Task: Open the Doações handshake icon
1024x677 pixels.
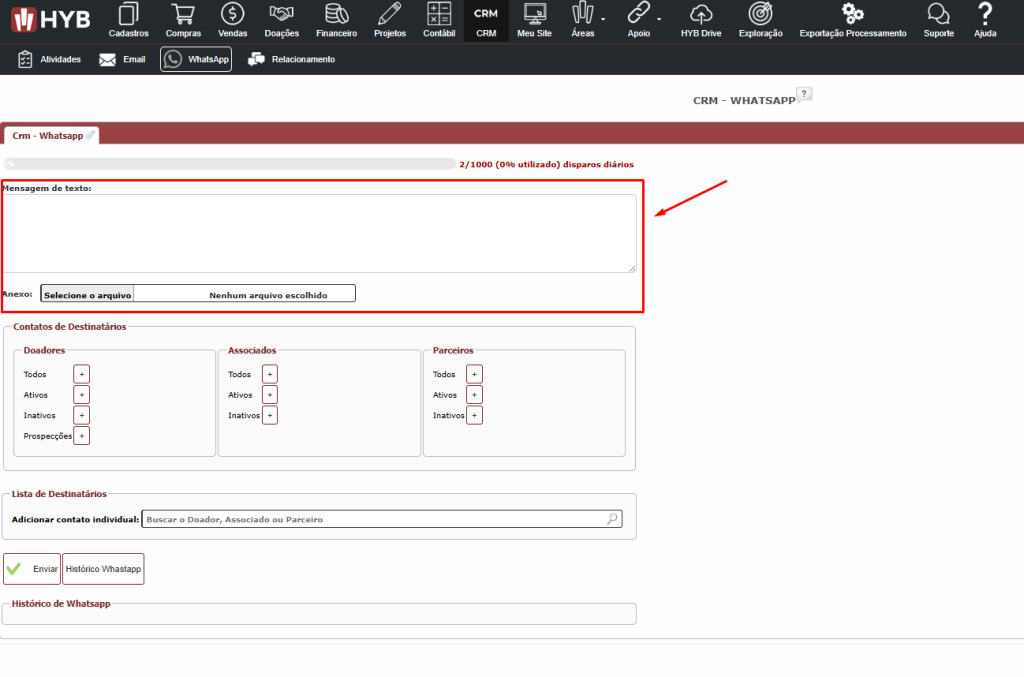Action: [281, 14]
